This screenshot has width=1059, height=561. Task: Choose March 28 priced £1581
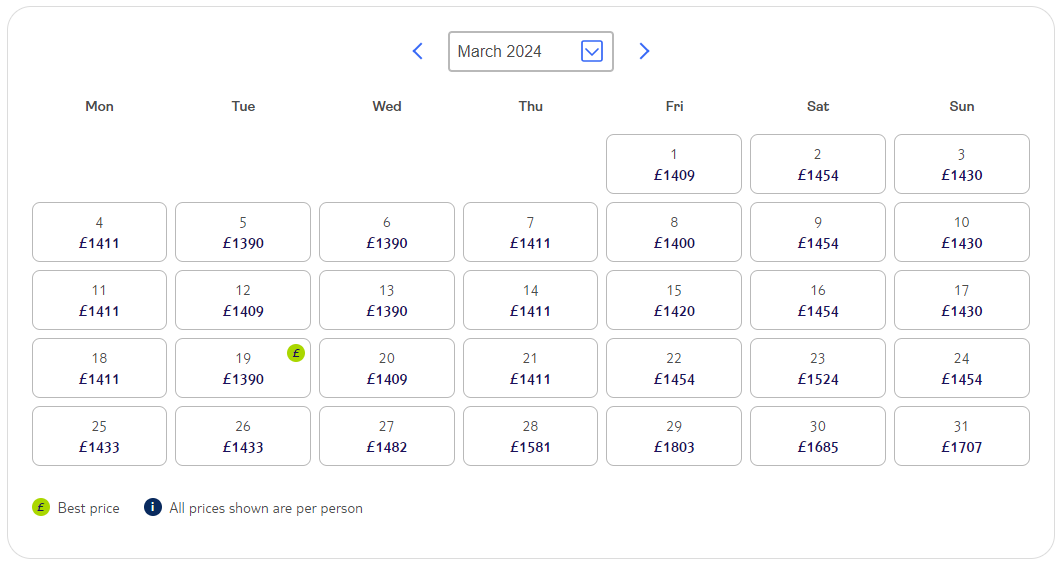tap(530, 436)
